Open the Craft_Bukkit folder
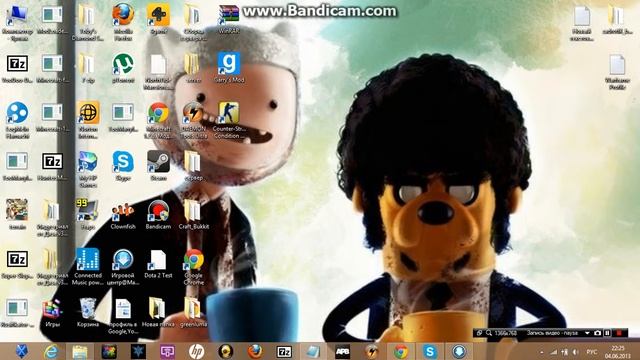640x360 pixels. 193,215
